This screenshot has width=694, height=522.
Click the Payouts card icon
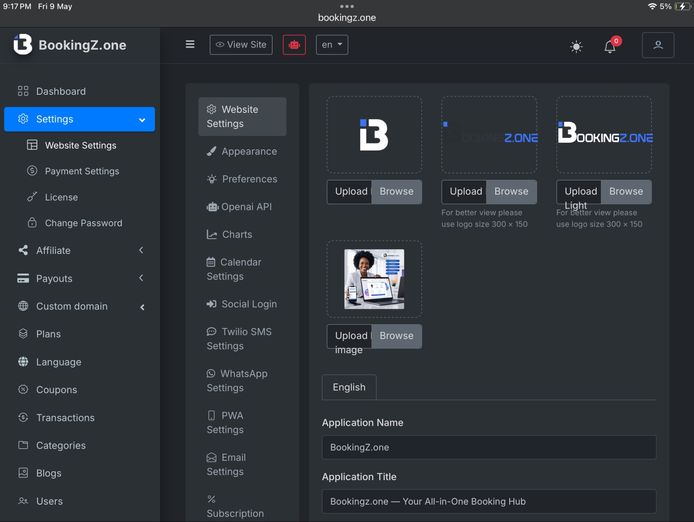coord(23,278)
